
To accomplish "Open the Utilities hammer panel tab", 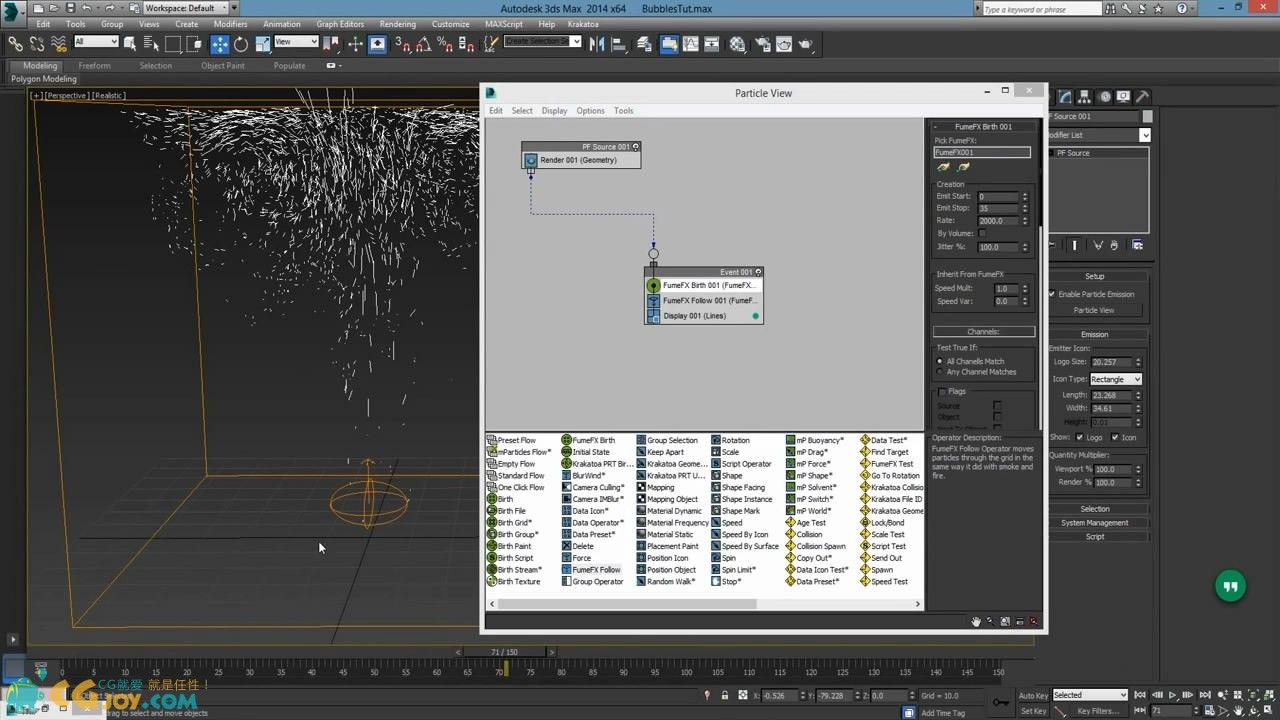I will click(1143, 97).
